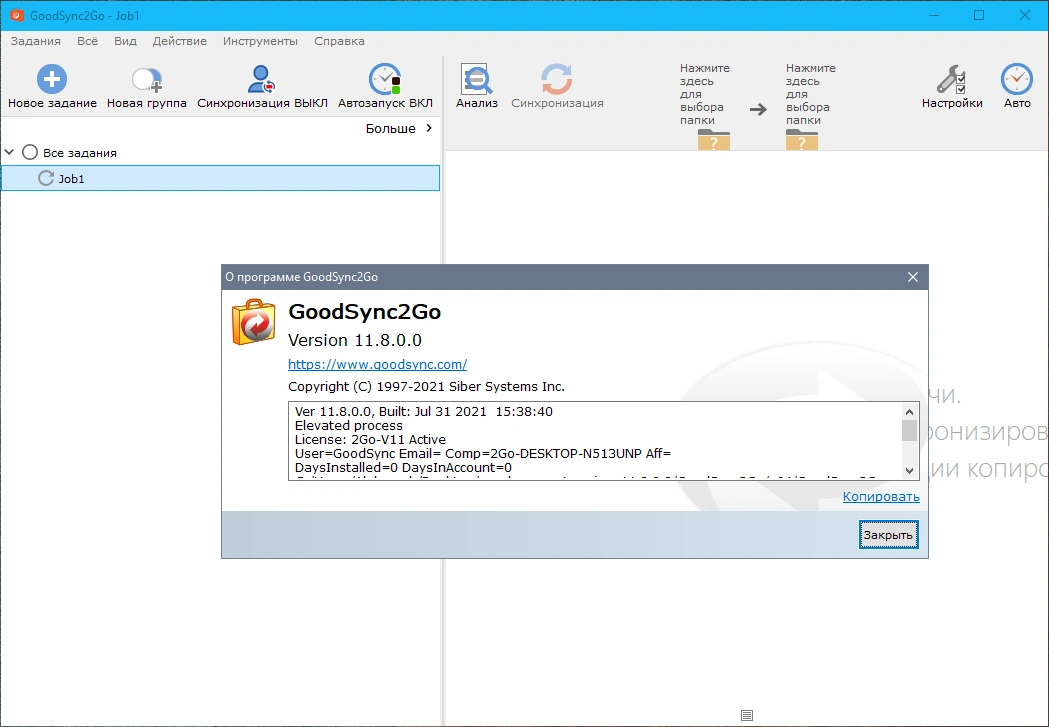Image resolution: width=1049 pixels, height=727 pixels.
Task: Select the Все задания radio circle
Action: tap(29, 152)
